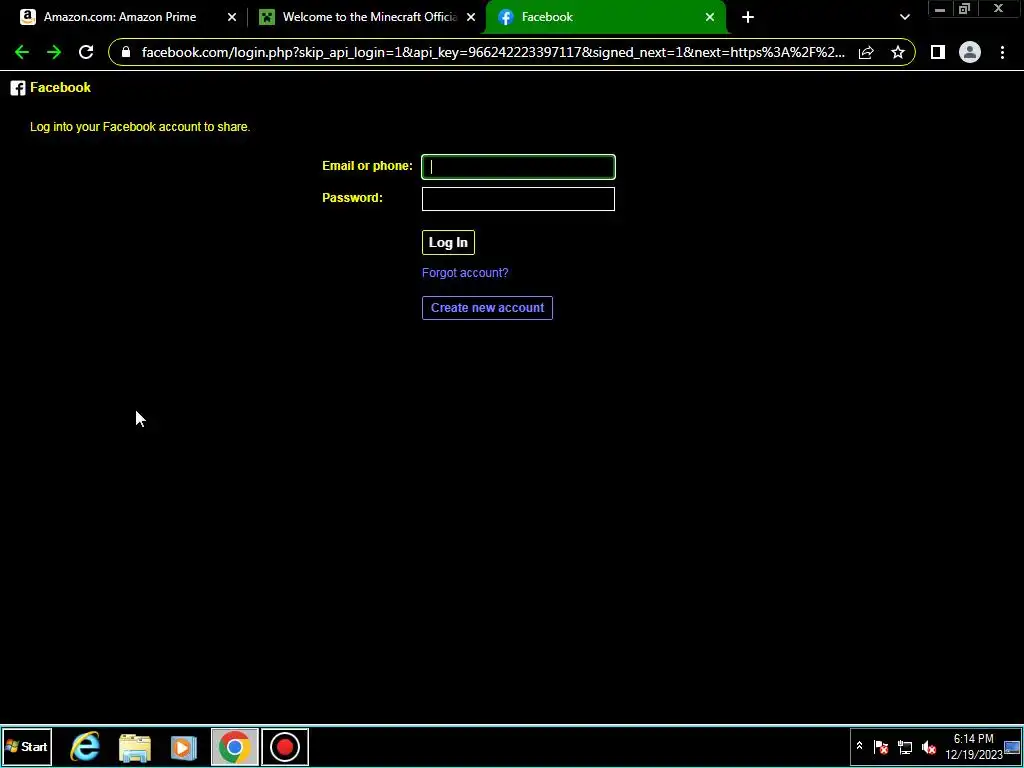The image size is (1024, 768).
Task: Reload the Facebook login page
Action: click(86, 52)
